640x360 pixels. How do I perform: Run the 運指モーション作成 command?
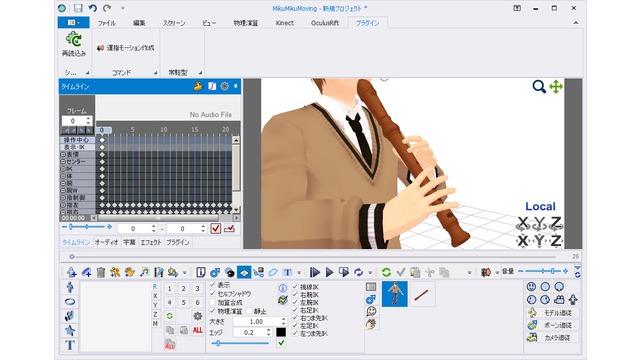[126, 48]
